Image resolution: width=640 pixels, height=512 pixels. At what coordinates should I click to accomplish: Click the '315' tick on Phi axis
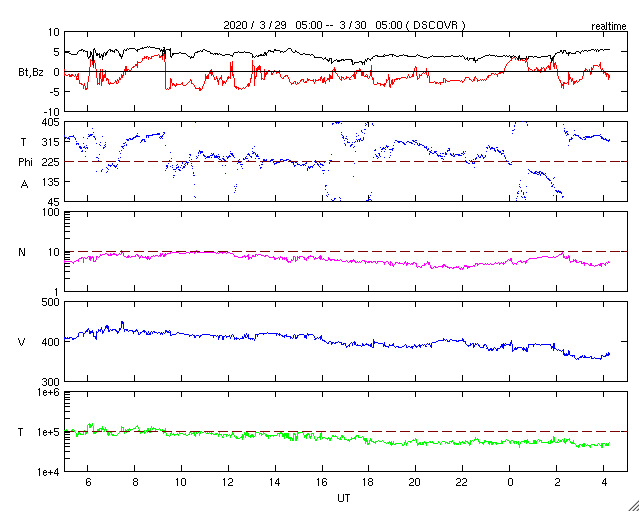pos(52,142)
